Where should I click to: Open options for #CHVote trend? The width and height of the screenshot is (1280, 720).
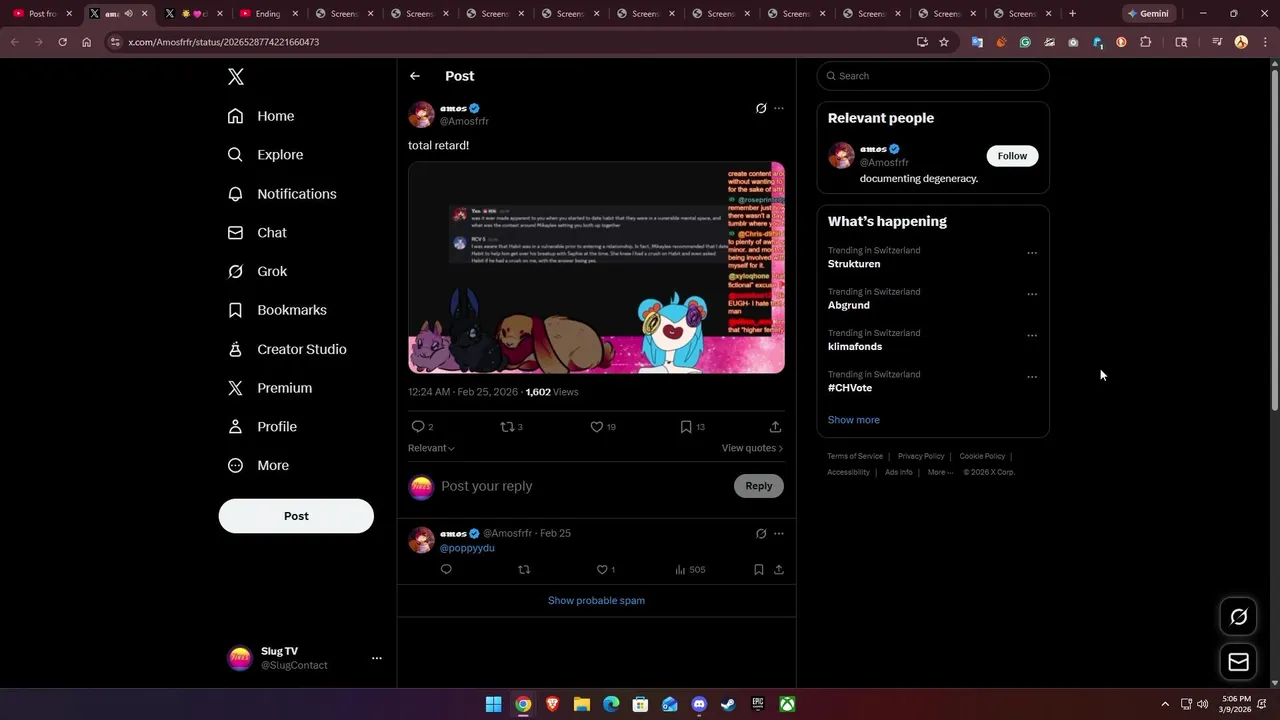click(1032, 377)
